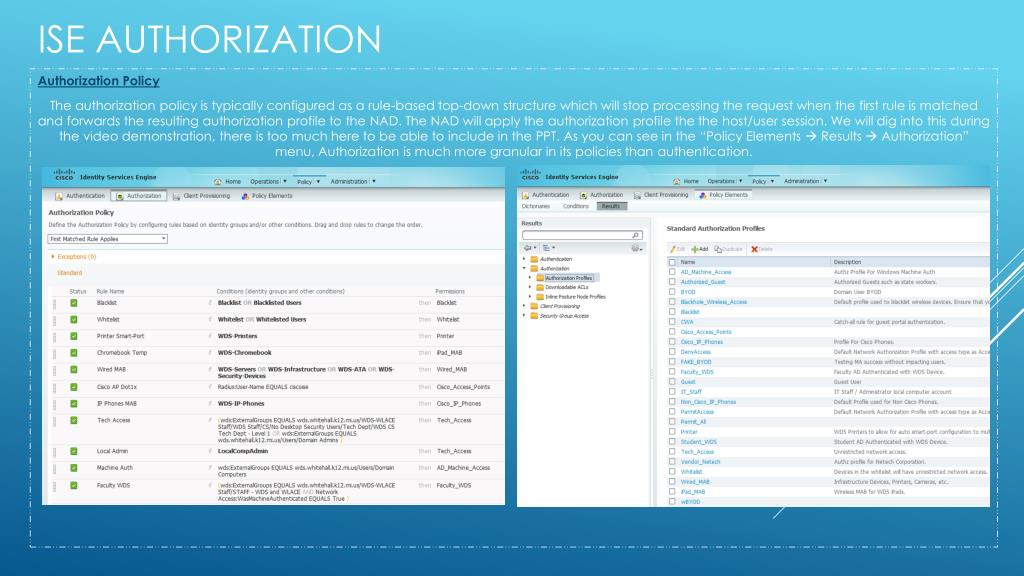Image resolution: width=1024 pixels, height=576 pixels.
Task: Click the Authorization Policy slide heading link
Action: (x=99, y=81)
